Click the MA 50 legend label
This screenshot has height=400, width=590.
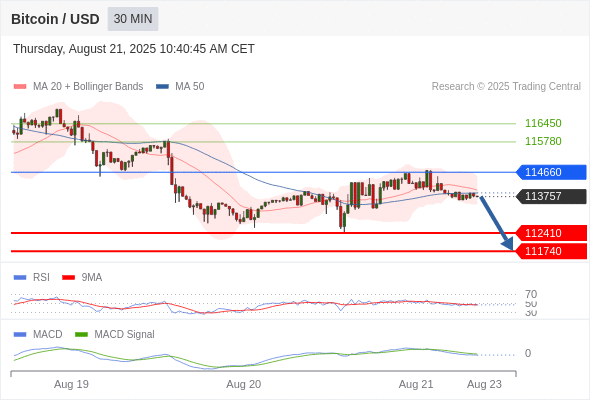[190, 87]
